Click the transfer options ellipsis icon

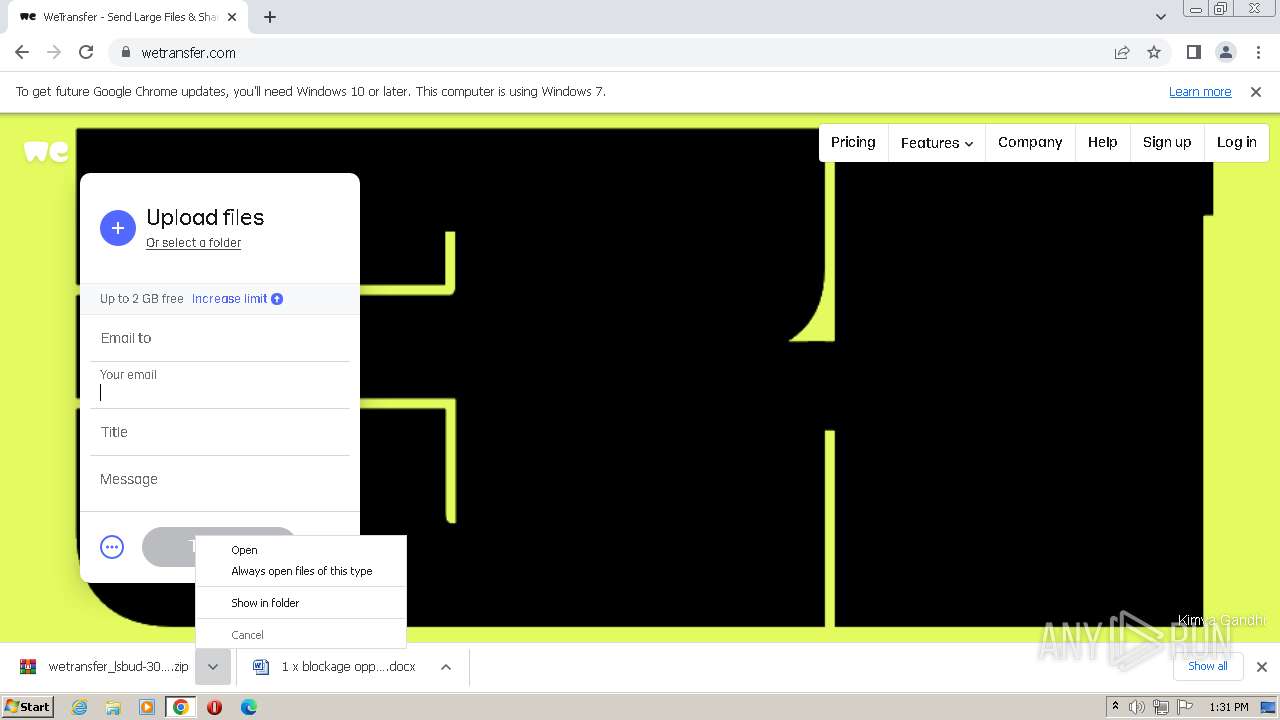click(x=112, y=547)
